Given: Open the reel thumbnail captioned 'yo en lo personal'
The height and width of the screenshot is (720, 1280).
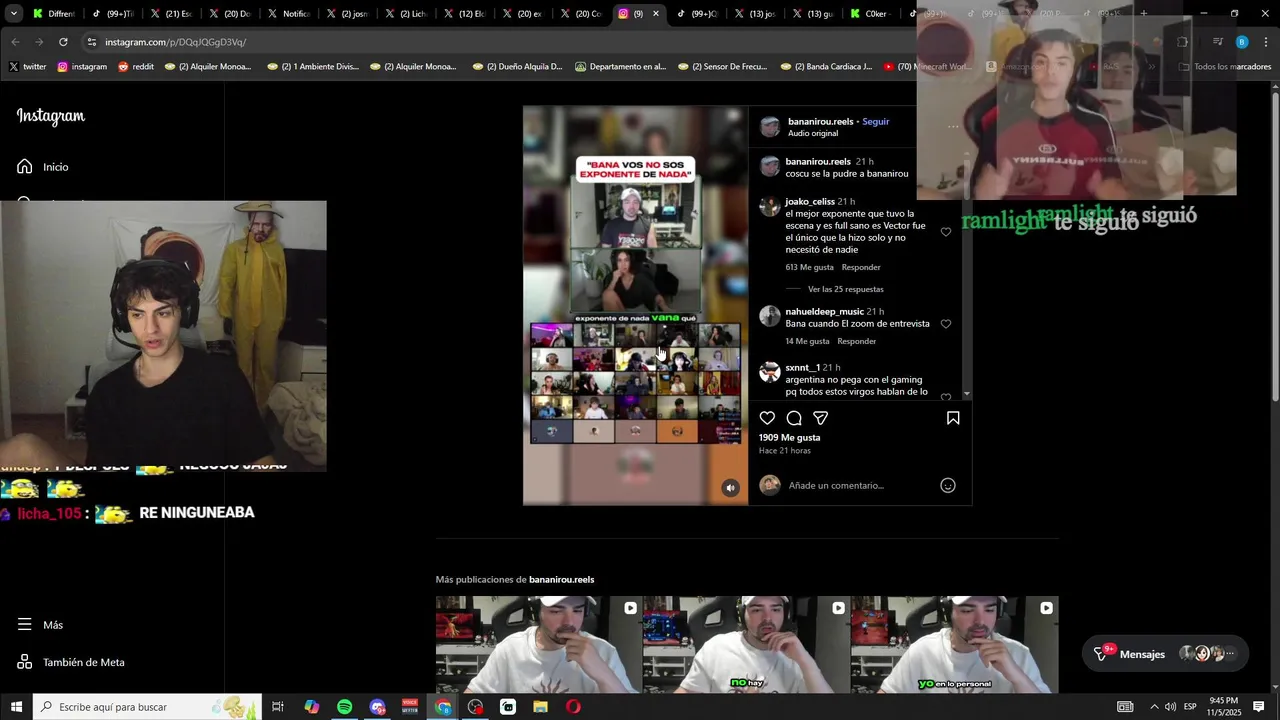Looking at the screenshot, I should (x=955, y=645).
